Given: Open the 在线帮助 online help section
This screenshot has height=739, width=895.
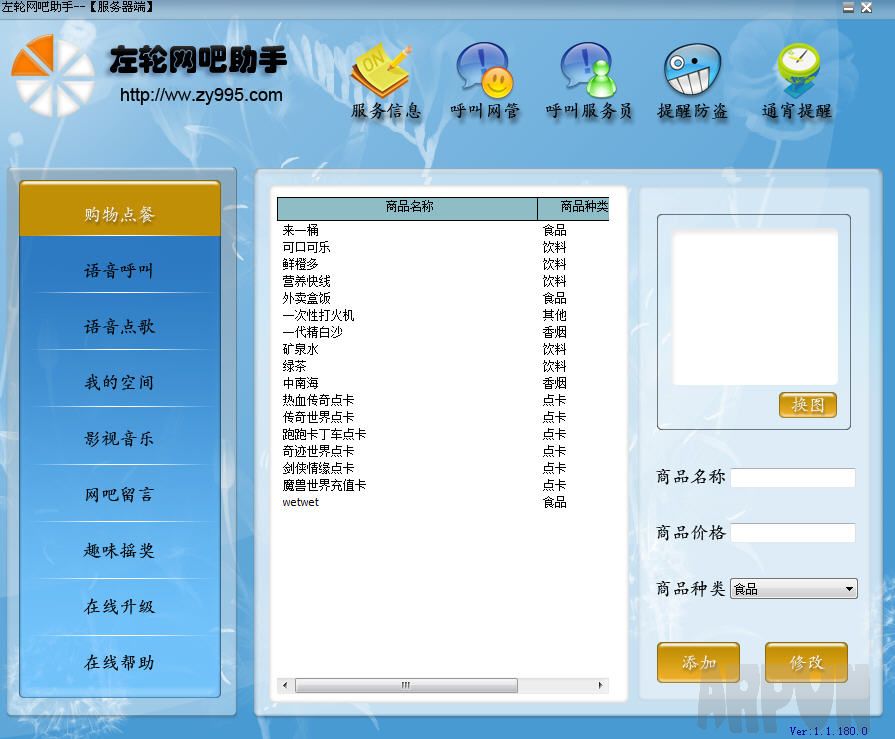Looking at the screenshot, I should point(120,662).
